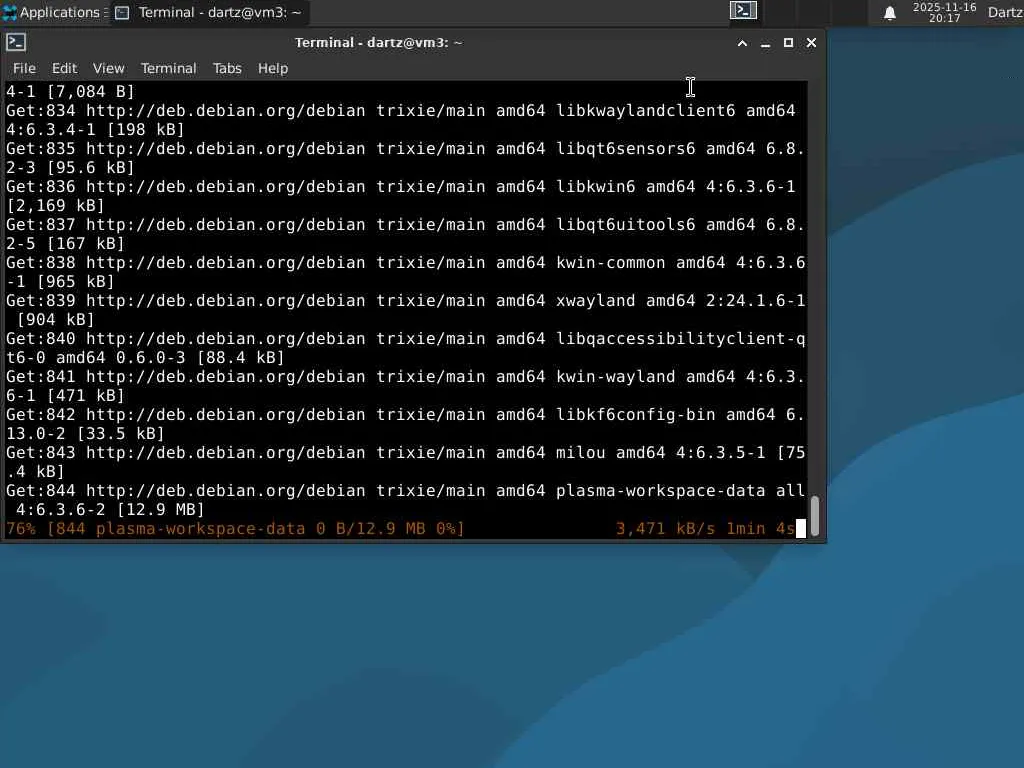Click the terminal launcher icon in the top panel
This screenshot has width=1024, height=768.
[x=743, y=10]
